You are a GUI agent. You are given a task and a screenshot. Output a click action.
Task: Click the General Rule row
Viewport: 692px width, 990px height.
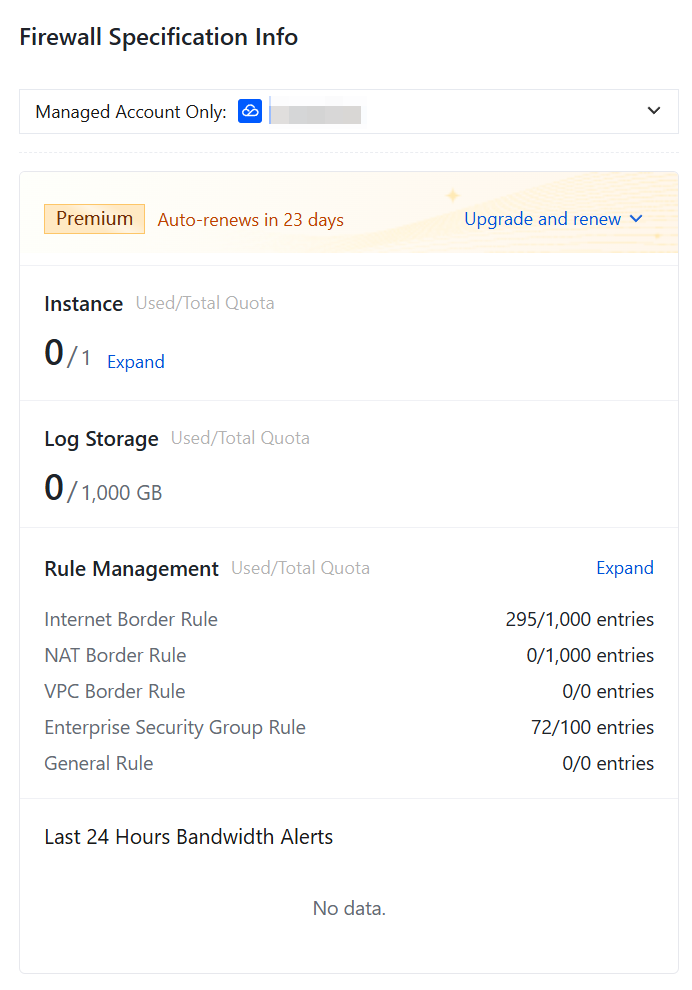(349, 763)
